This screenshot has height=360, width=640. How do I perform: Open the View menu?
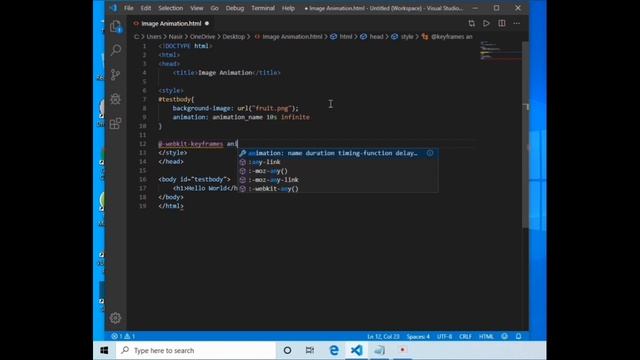[x=196, y=8]
